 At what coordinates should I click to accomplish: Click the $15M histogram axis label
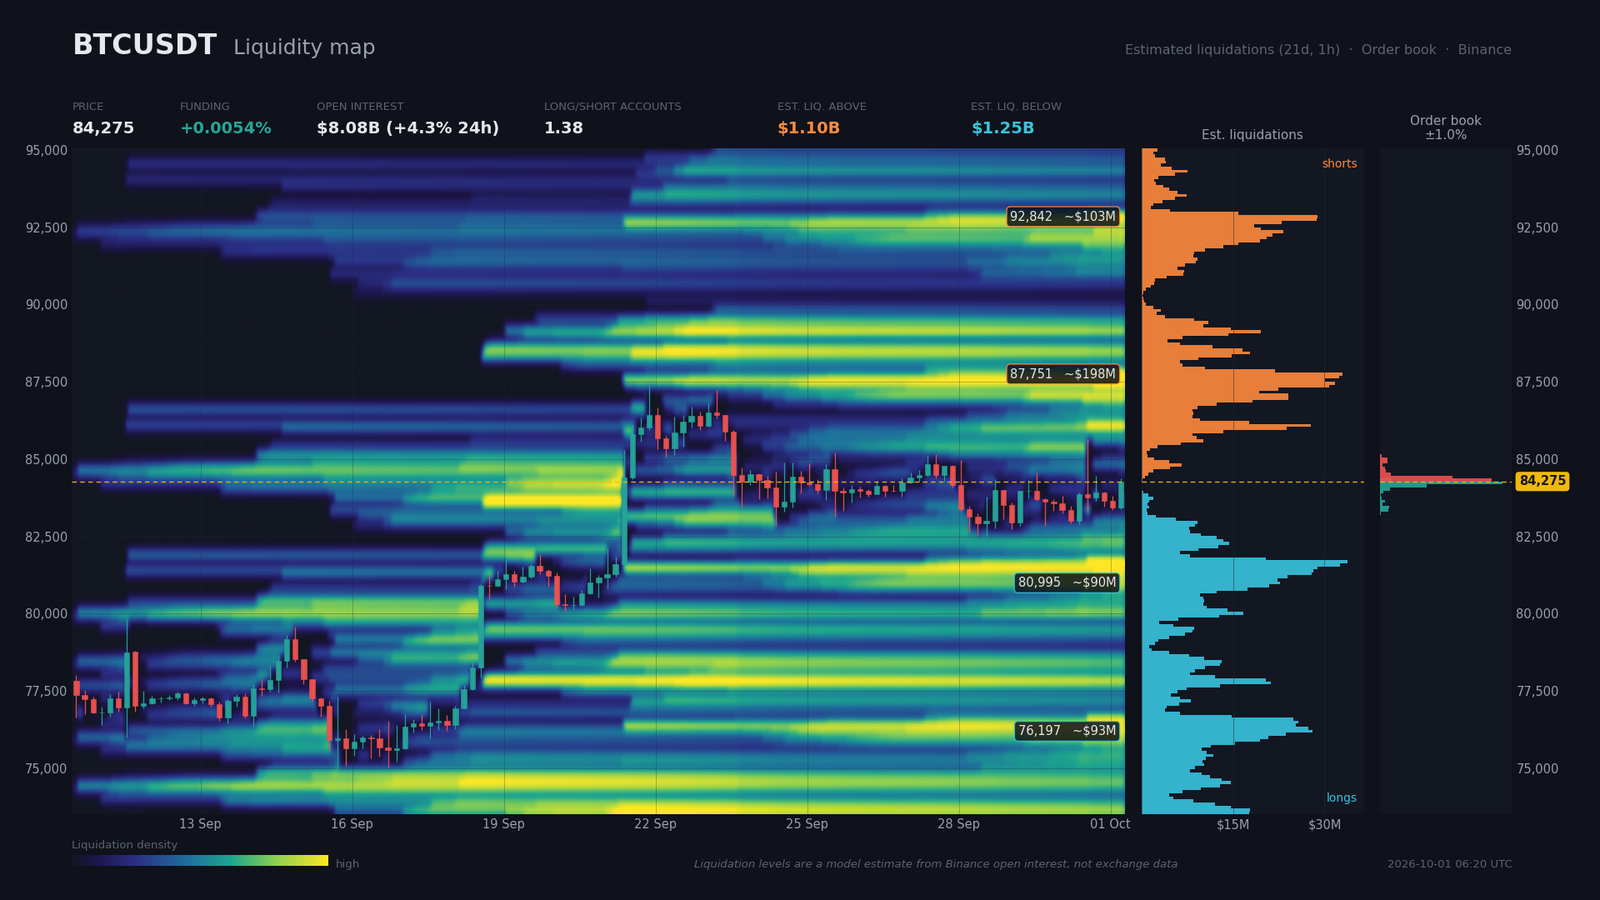tap(1233, 824)
